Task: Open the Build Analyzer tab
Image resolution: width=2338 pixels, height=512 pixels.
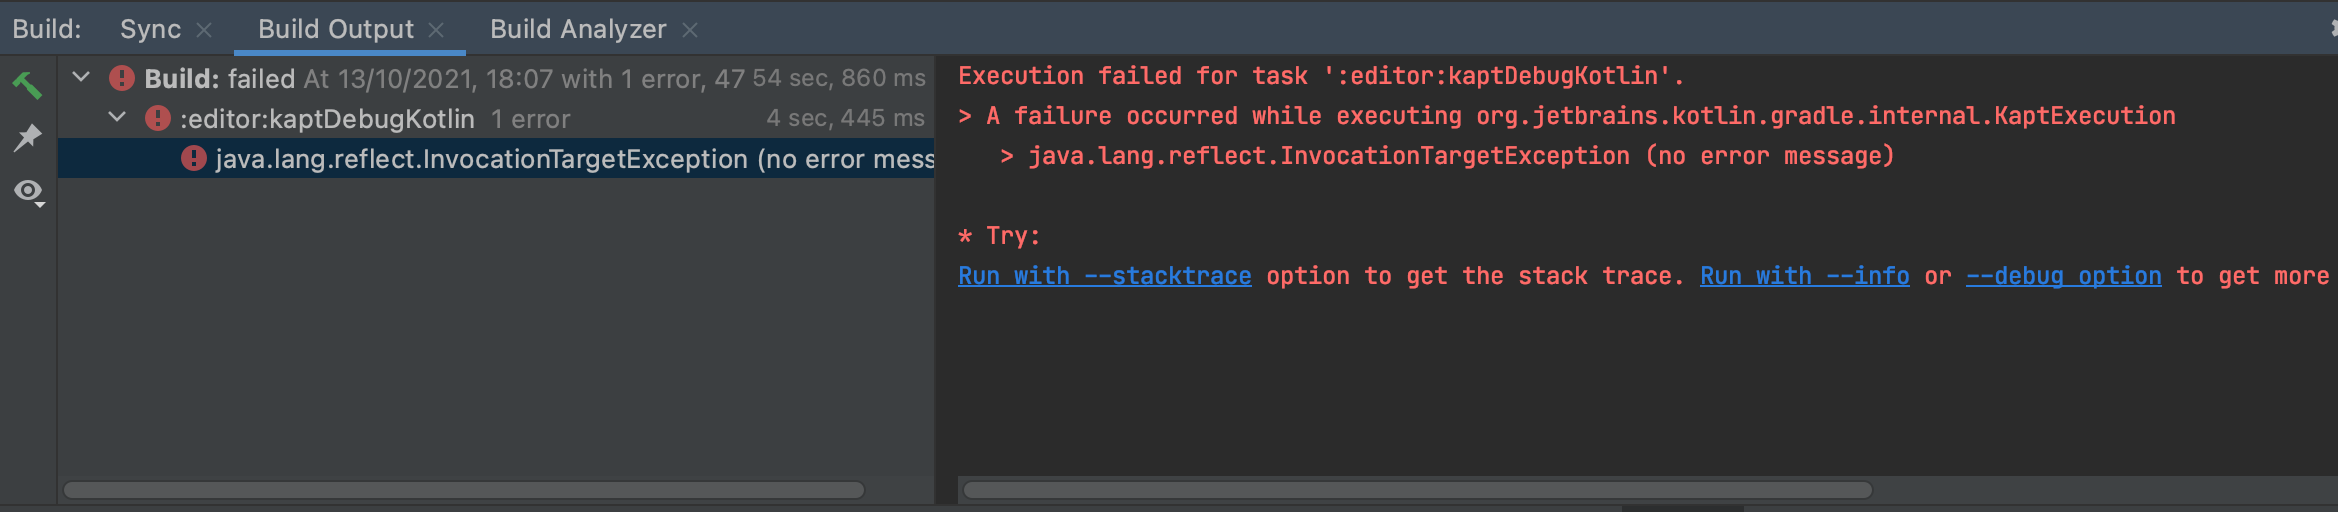Action: point(578,29)
